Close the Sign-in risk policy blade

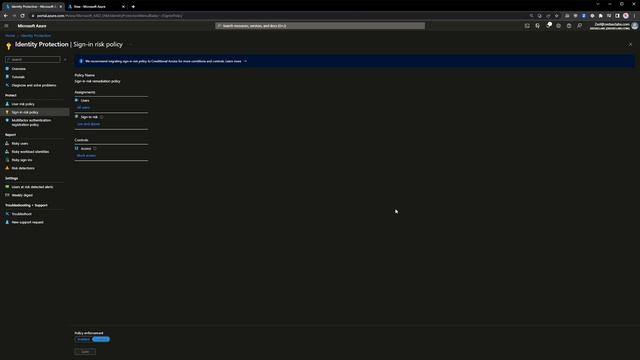click(630, 44)
